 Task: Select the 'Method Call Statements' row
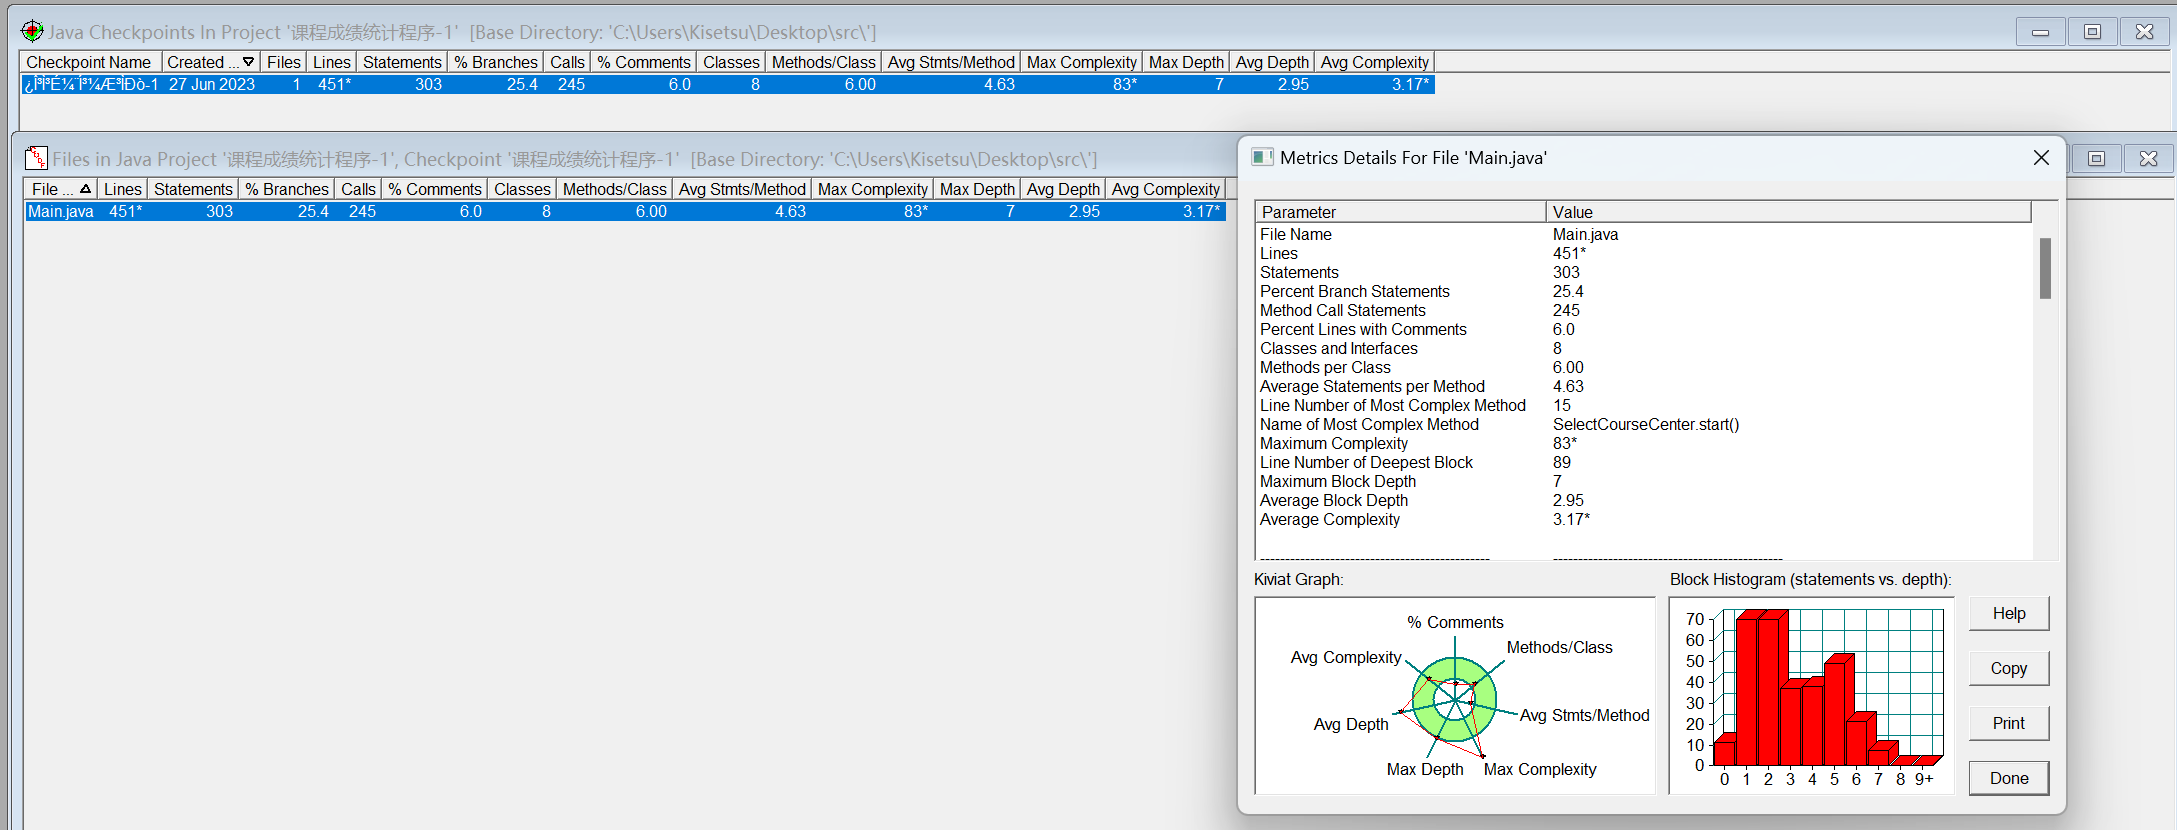(1644, 310)
